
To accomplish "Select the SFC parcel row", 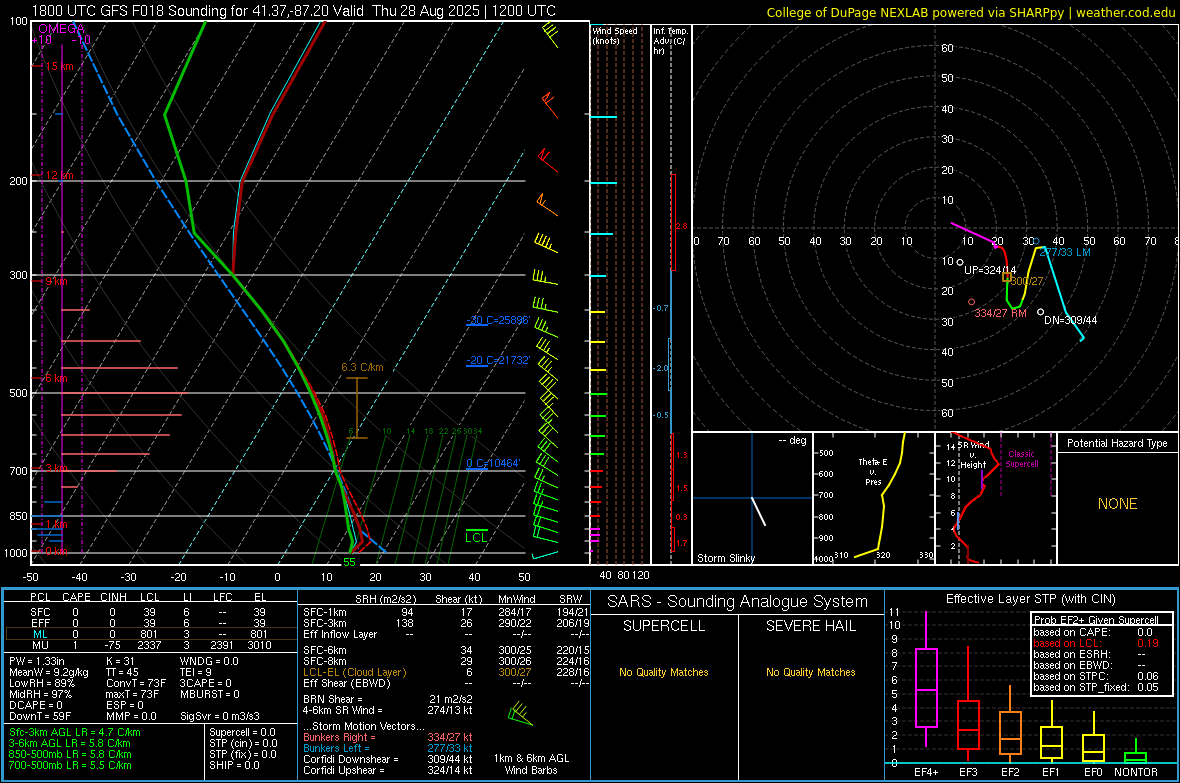I will (149, 612).
